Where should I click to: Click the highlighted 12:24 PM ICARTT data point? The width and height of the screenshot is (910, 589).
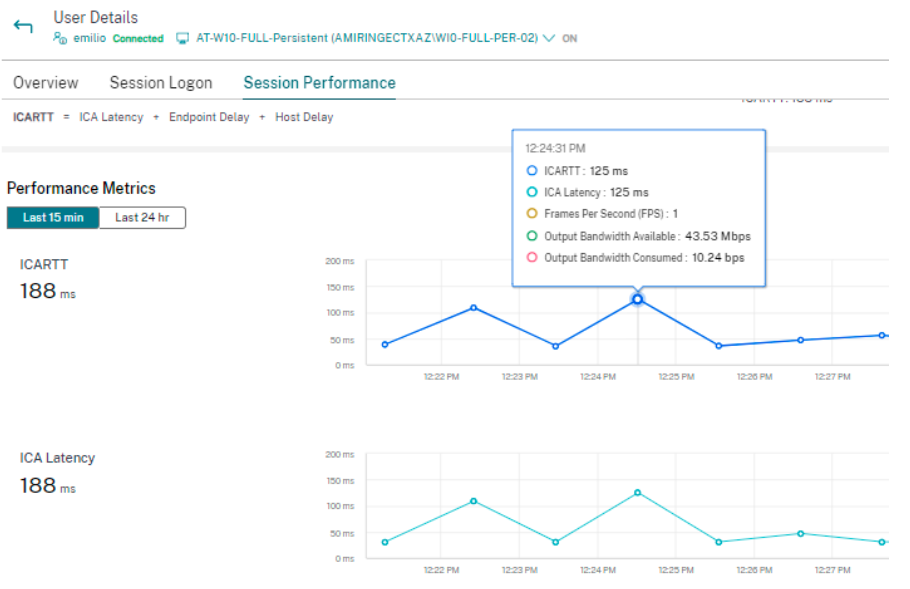(637, 299)
